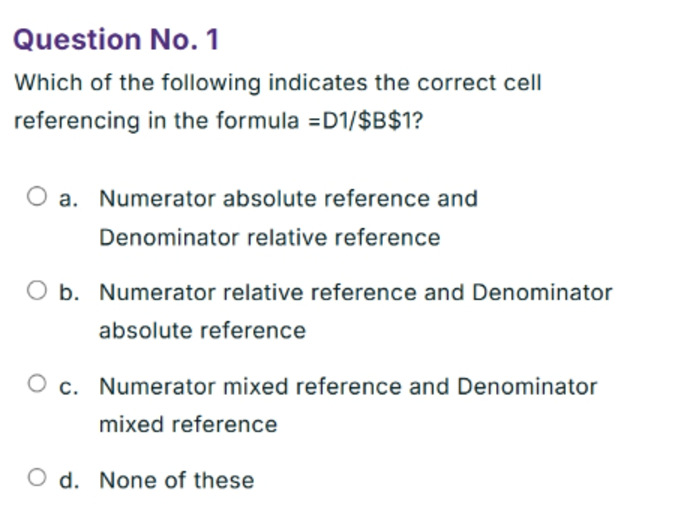
Task: Pick the radio button beside None of these
Action: (37, 478)
